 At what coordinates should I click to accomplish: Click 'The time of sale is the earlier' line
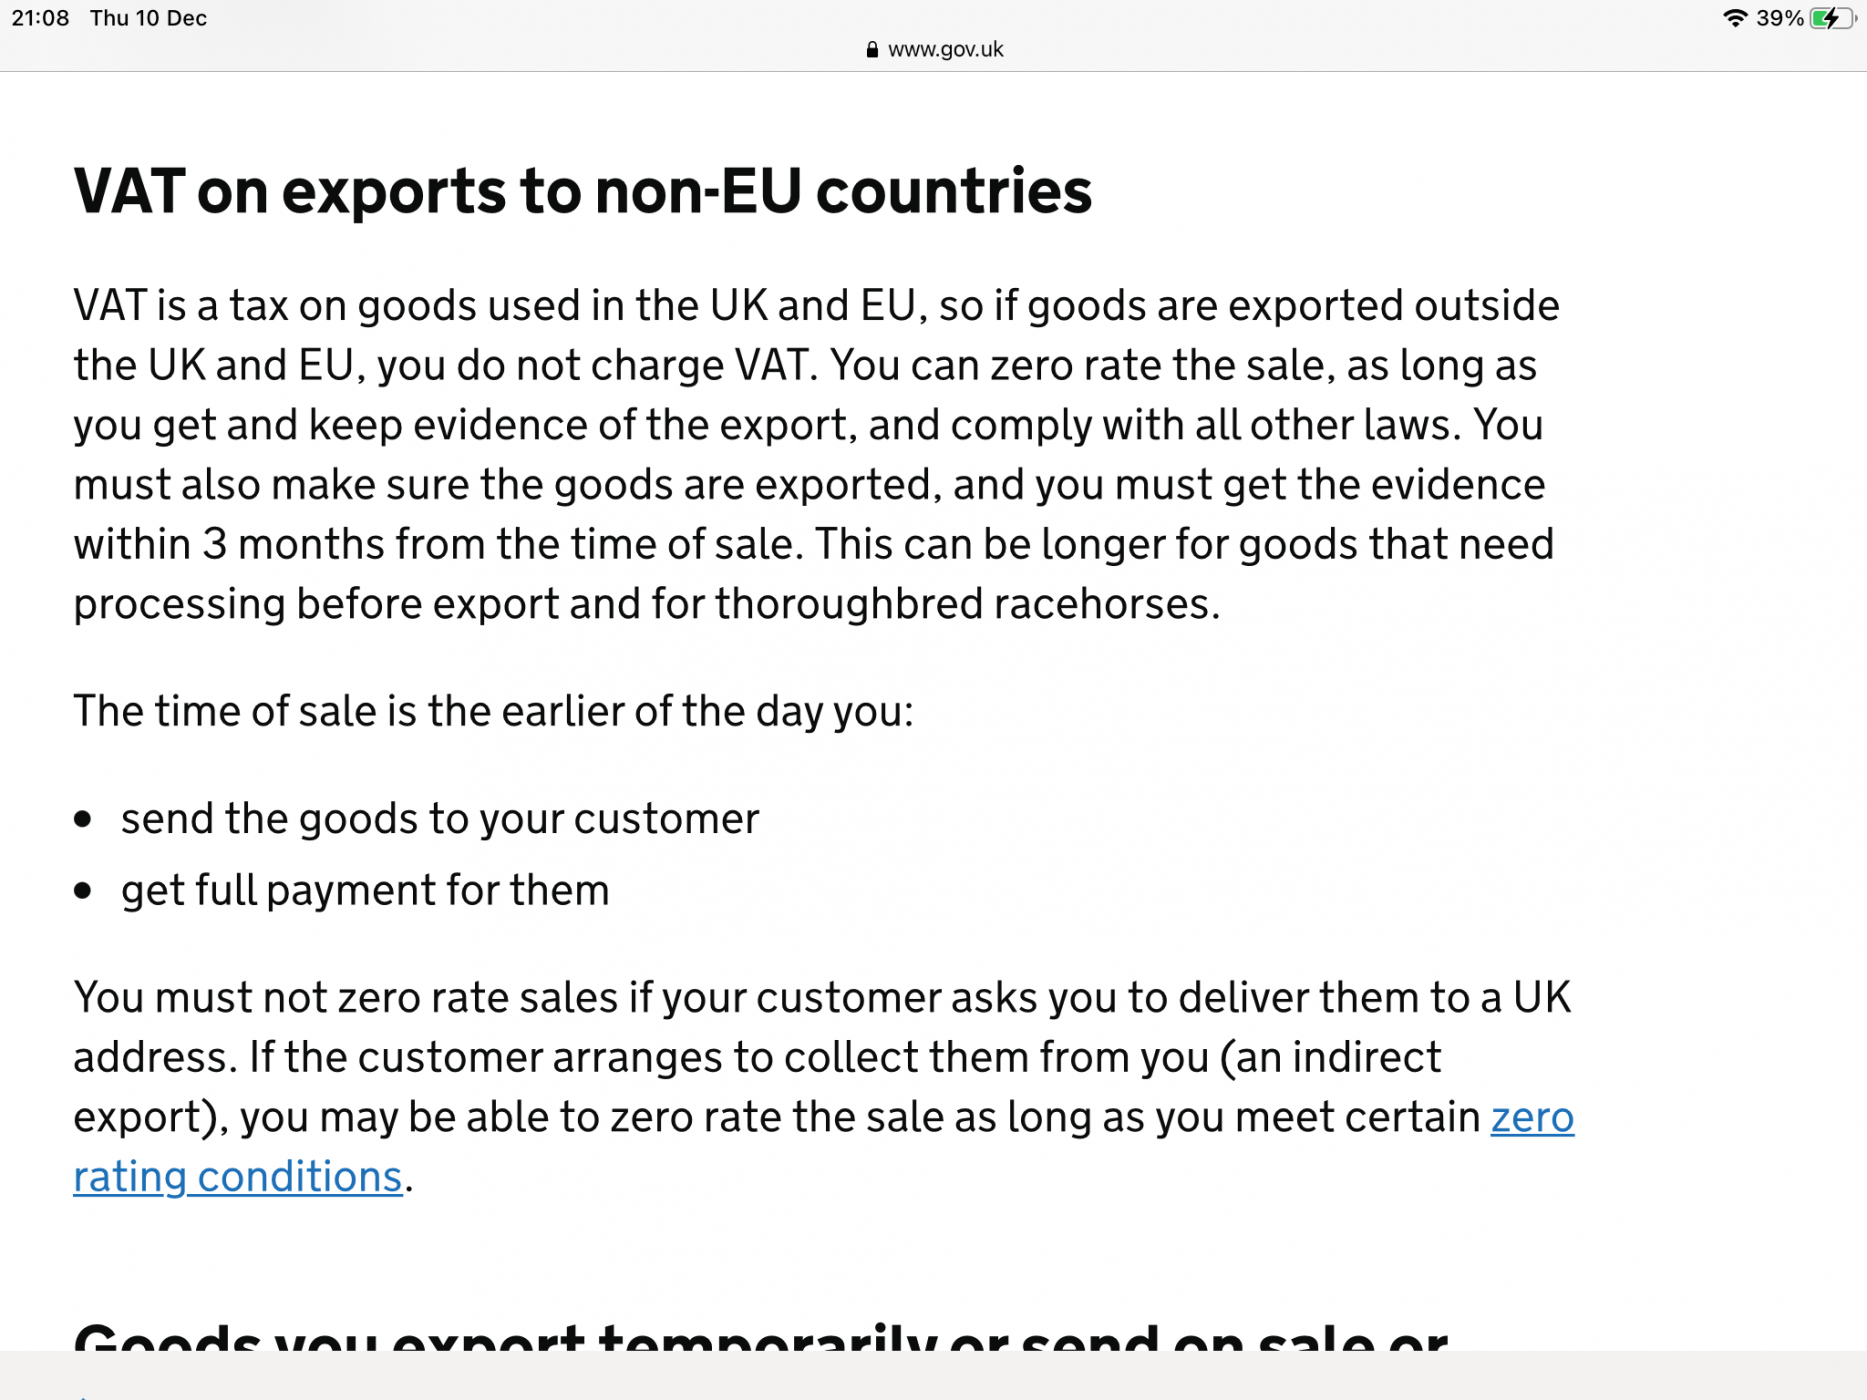pyautogui.click(x=493, y=712)
